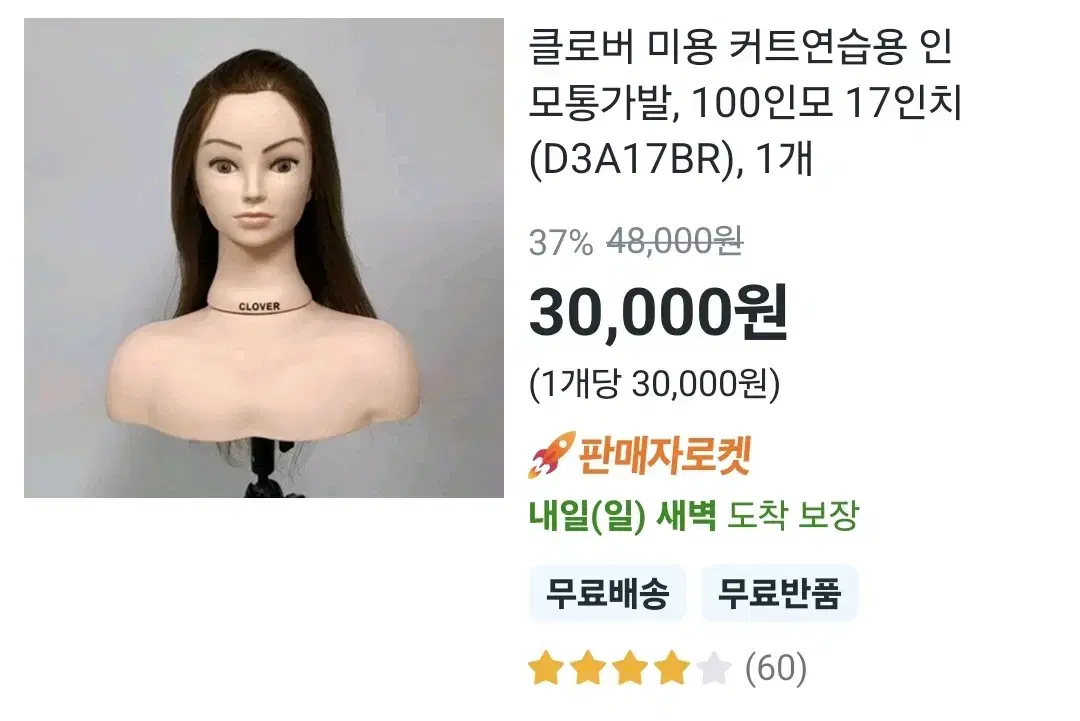Click the (D3A17BR) model code text
The width and height of the screenshot is (1080, 721).
click(631, 159)
